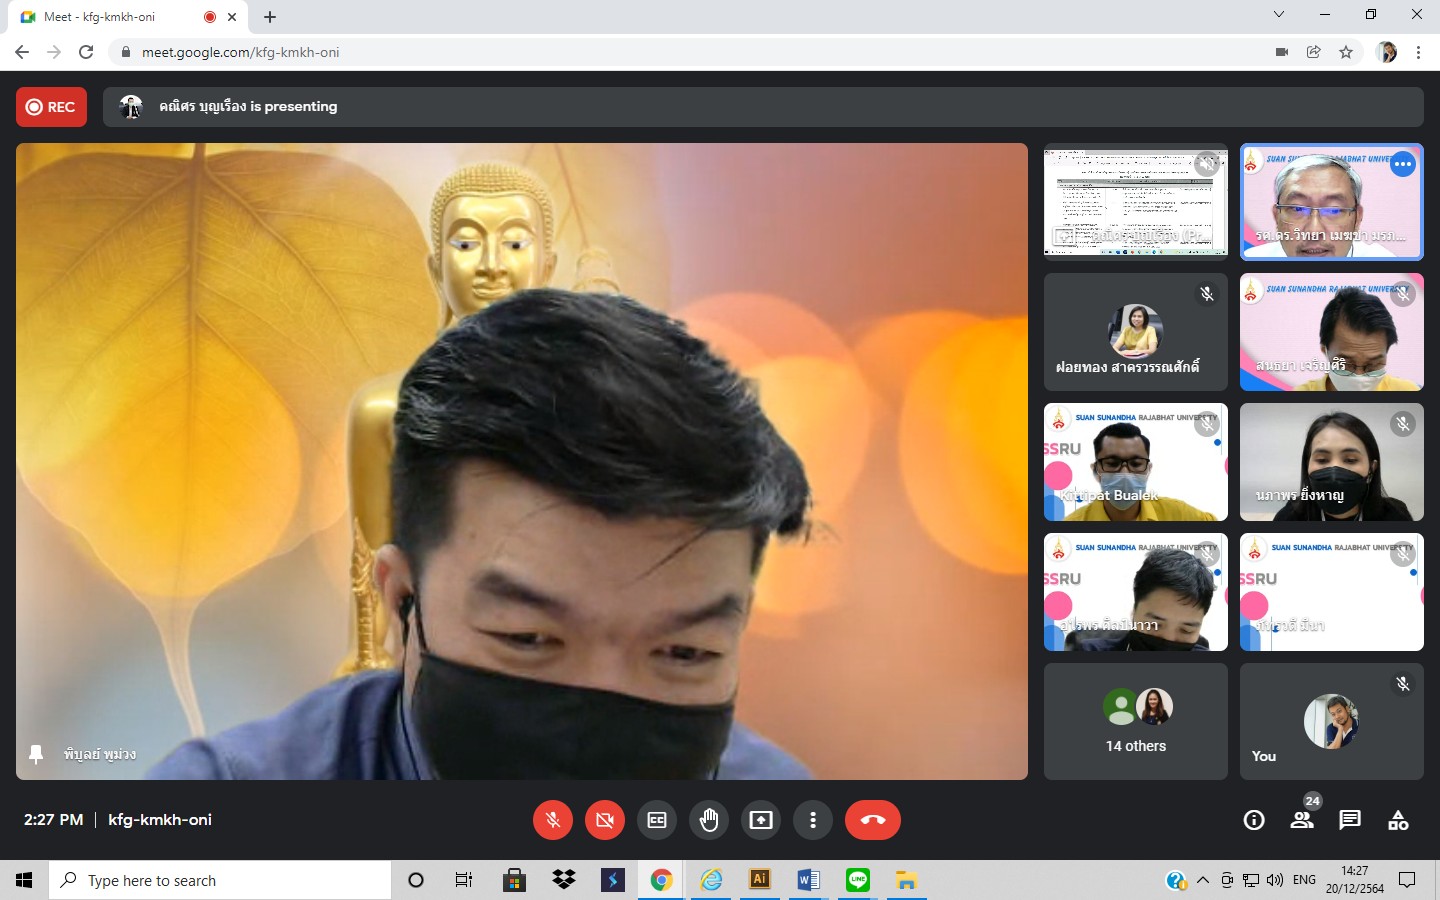Open the activities shapes icon
The height and width of the screenshot is (900, 1440).
1398,820
